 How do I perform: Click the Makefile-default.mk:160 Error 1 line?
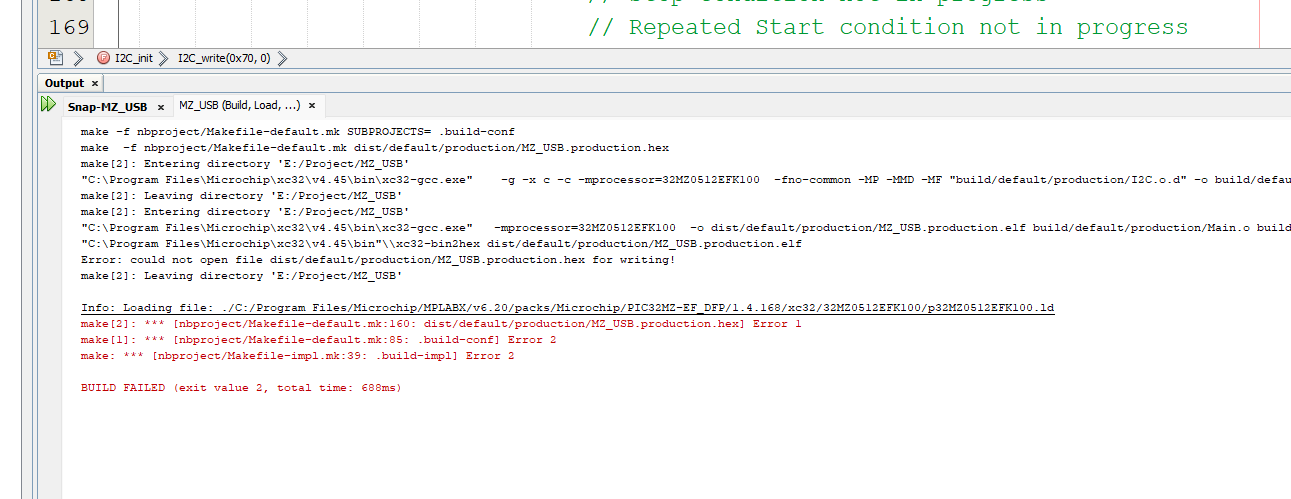click(x=441, y=324)
